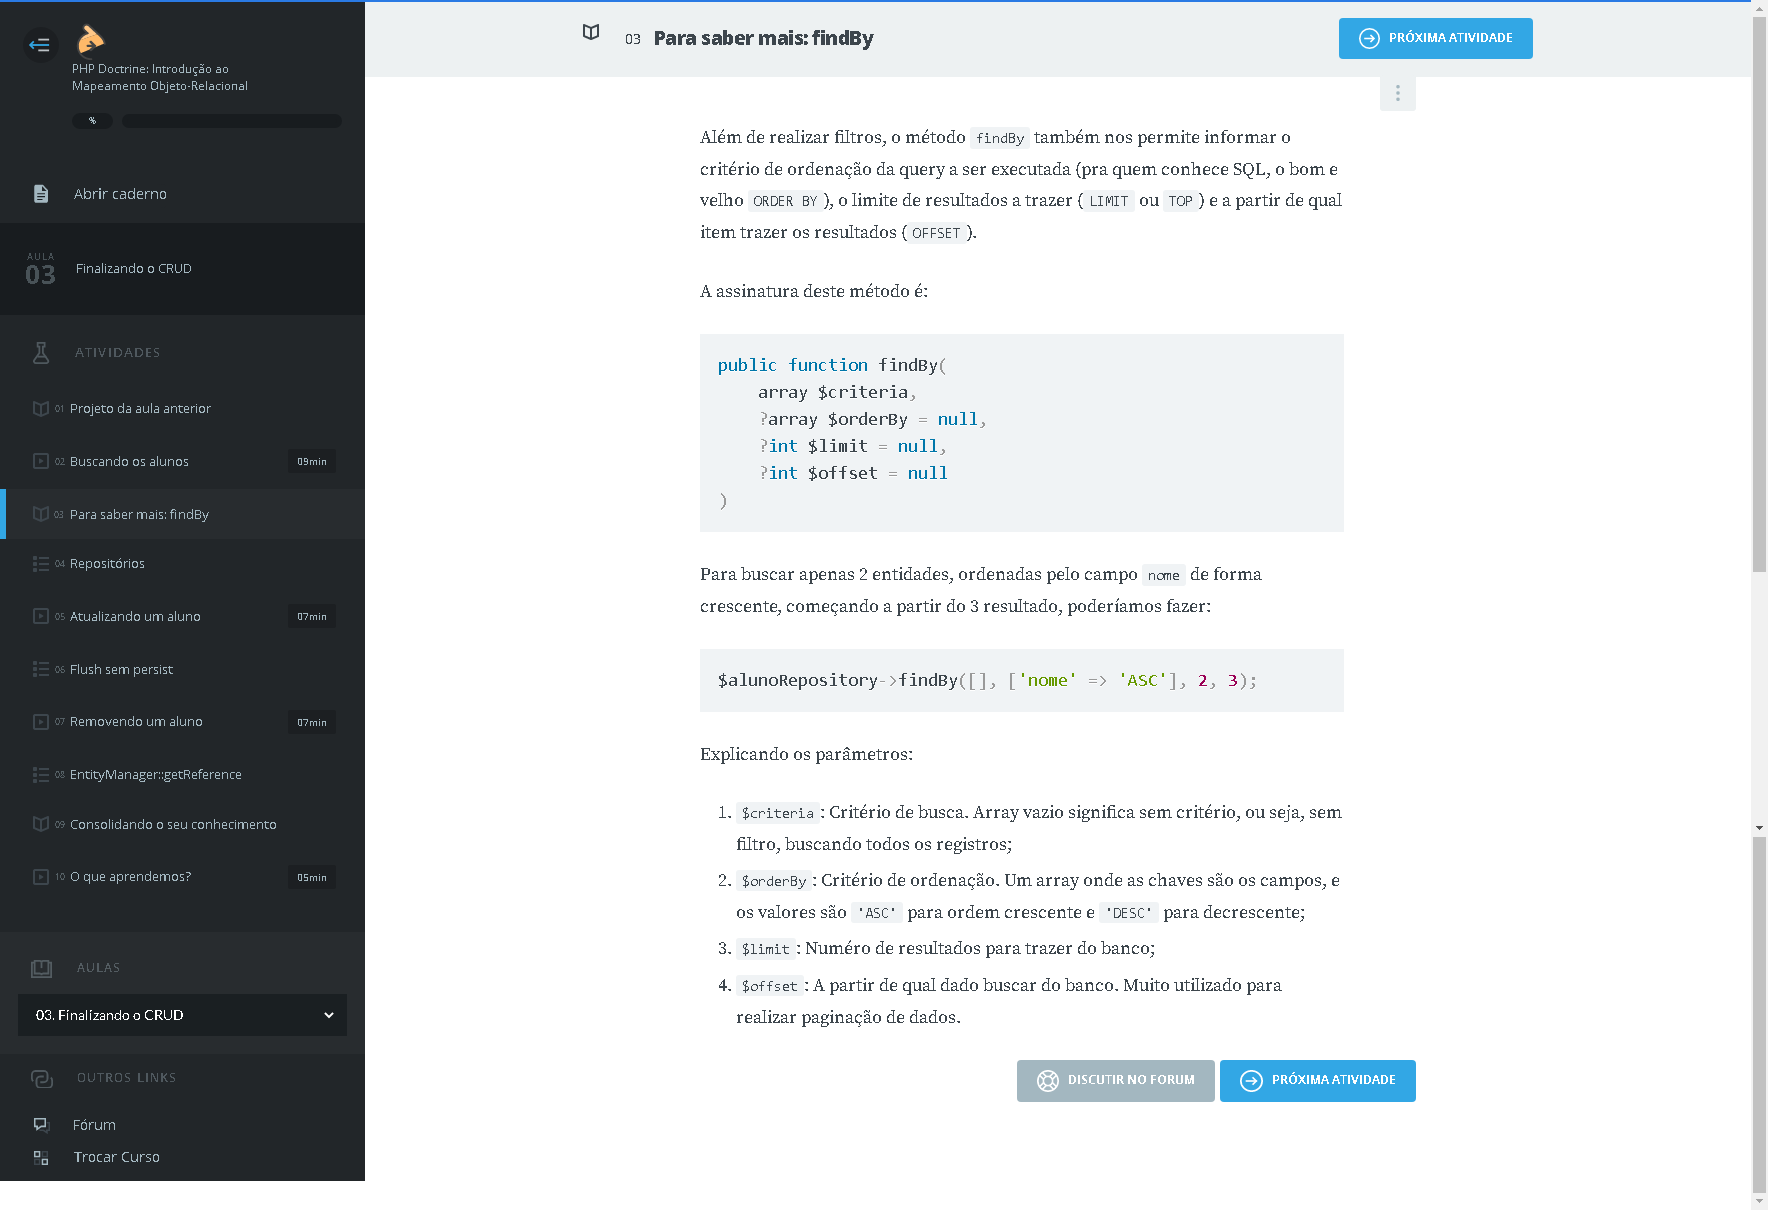This screenshot has width=1768, height=1210.
Task: Open the 'Buscando os alunos' video activity
Action: tap(129, 462)
